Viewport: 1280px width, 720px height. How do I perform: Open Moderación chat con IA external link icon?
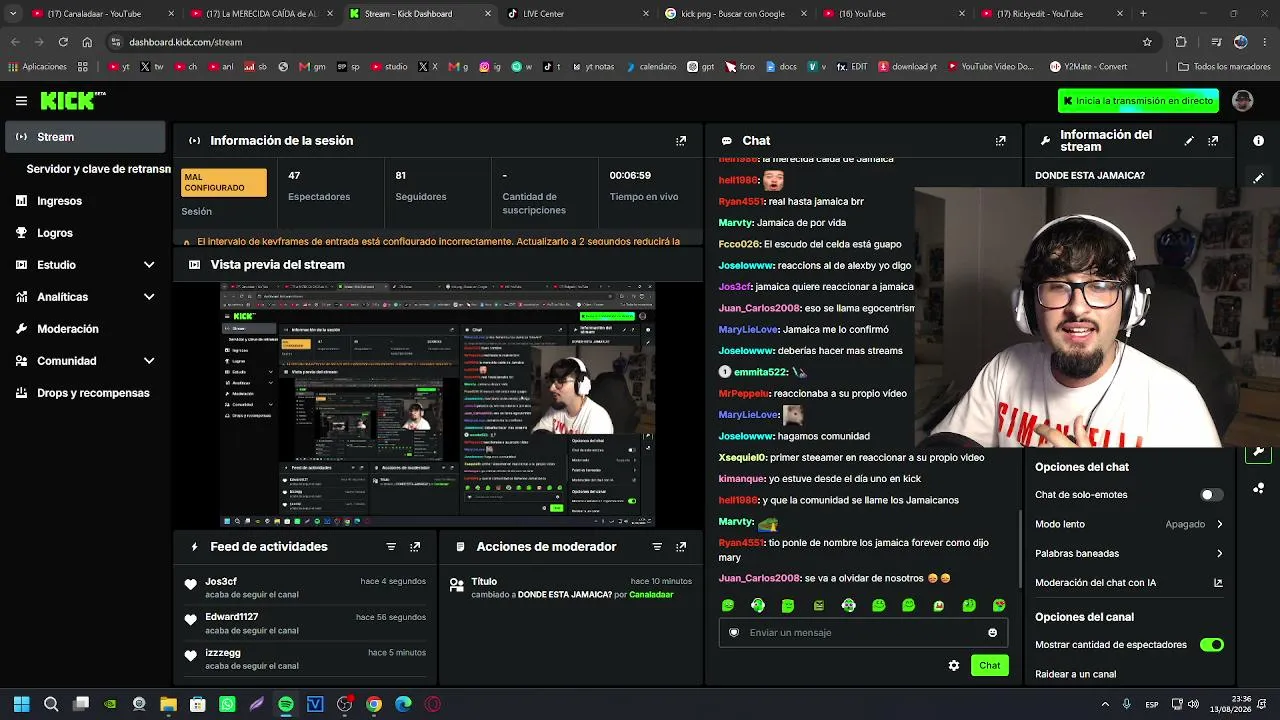click(1218, 583)
